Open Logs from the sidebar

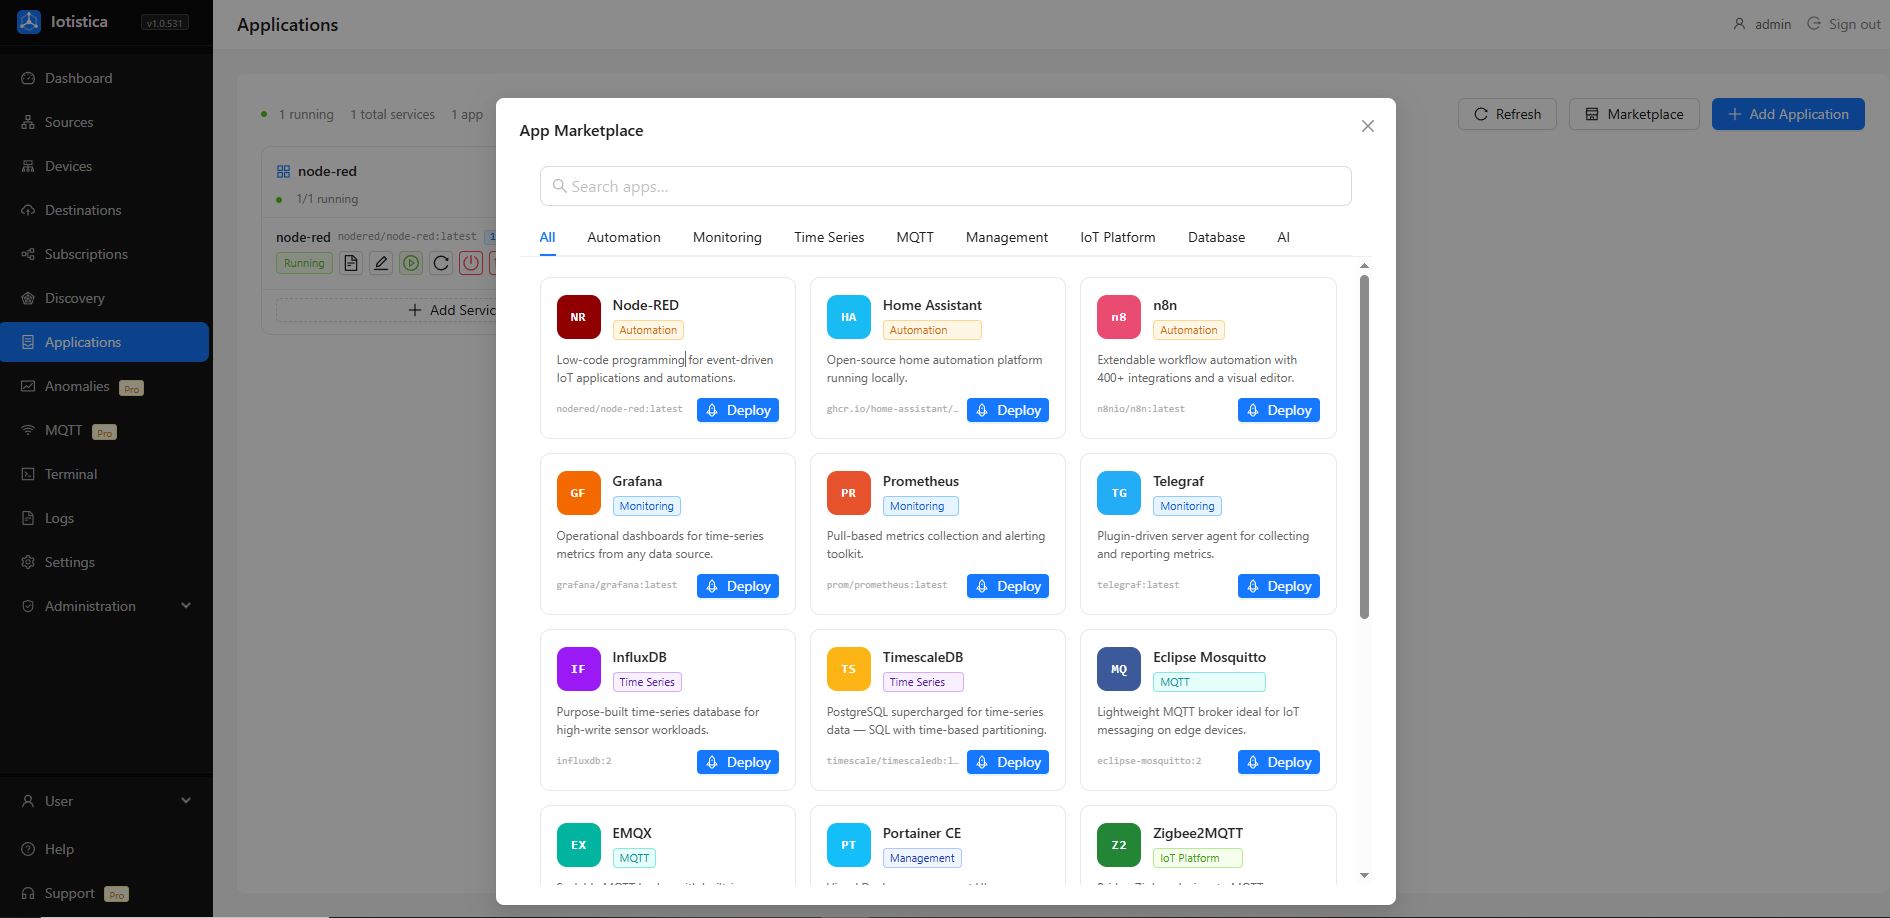pyautogui.click(x=105, y=518)
